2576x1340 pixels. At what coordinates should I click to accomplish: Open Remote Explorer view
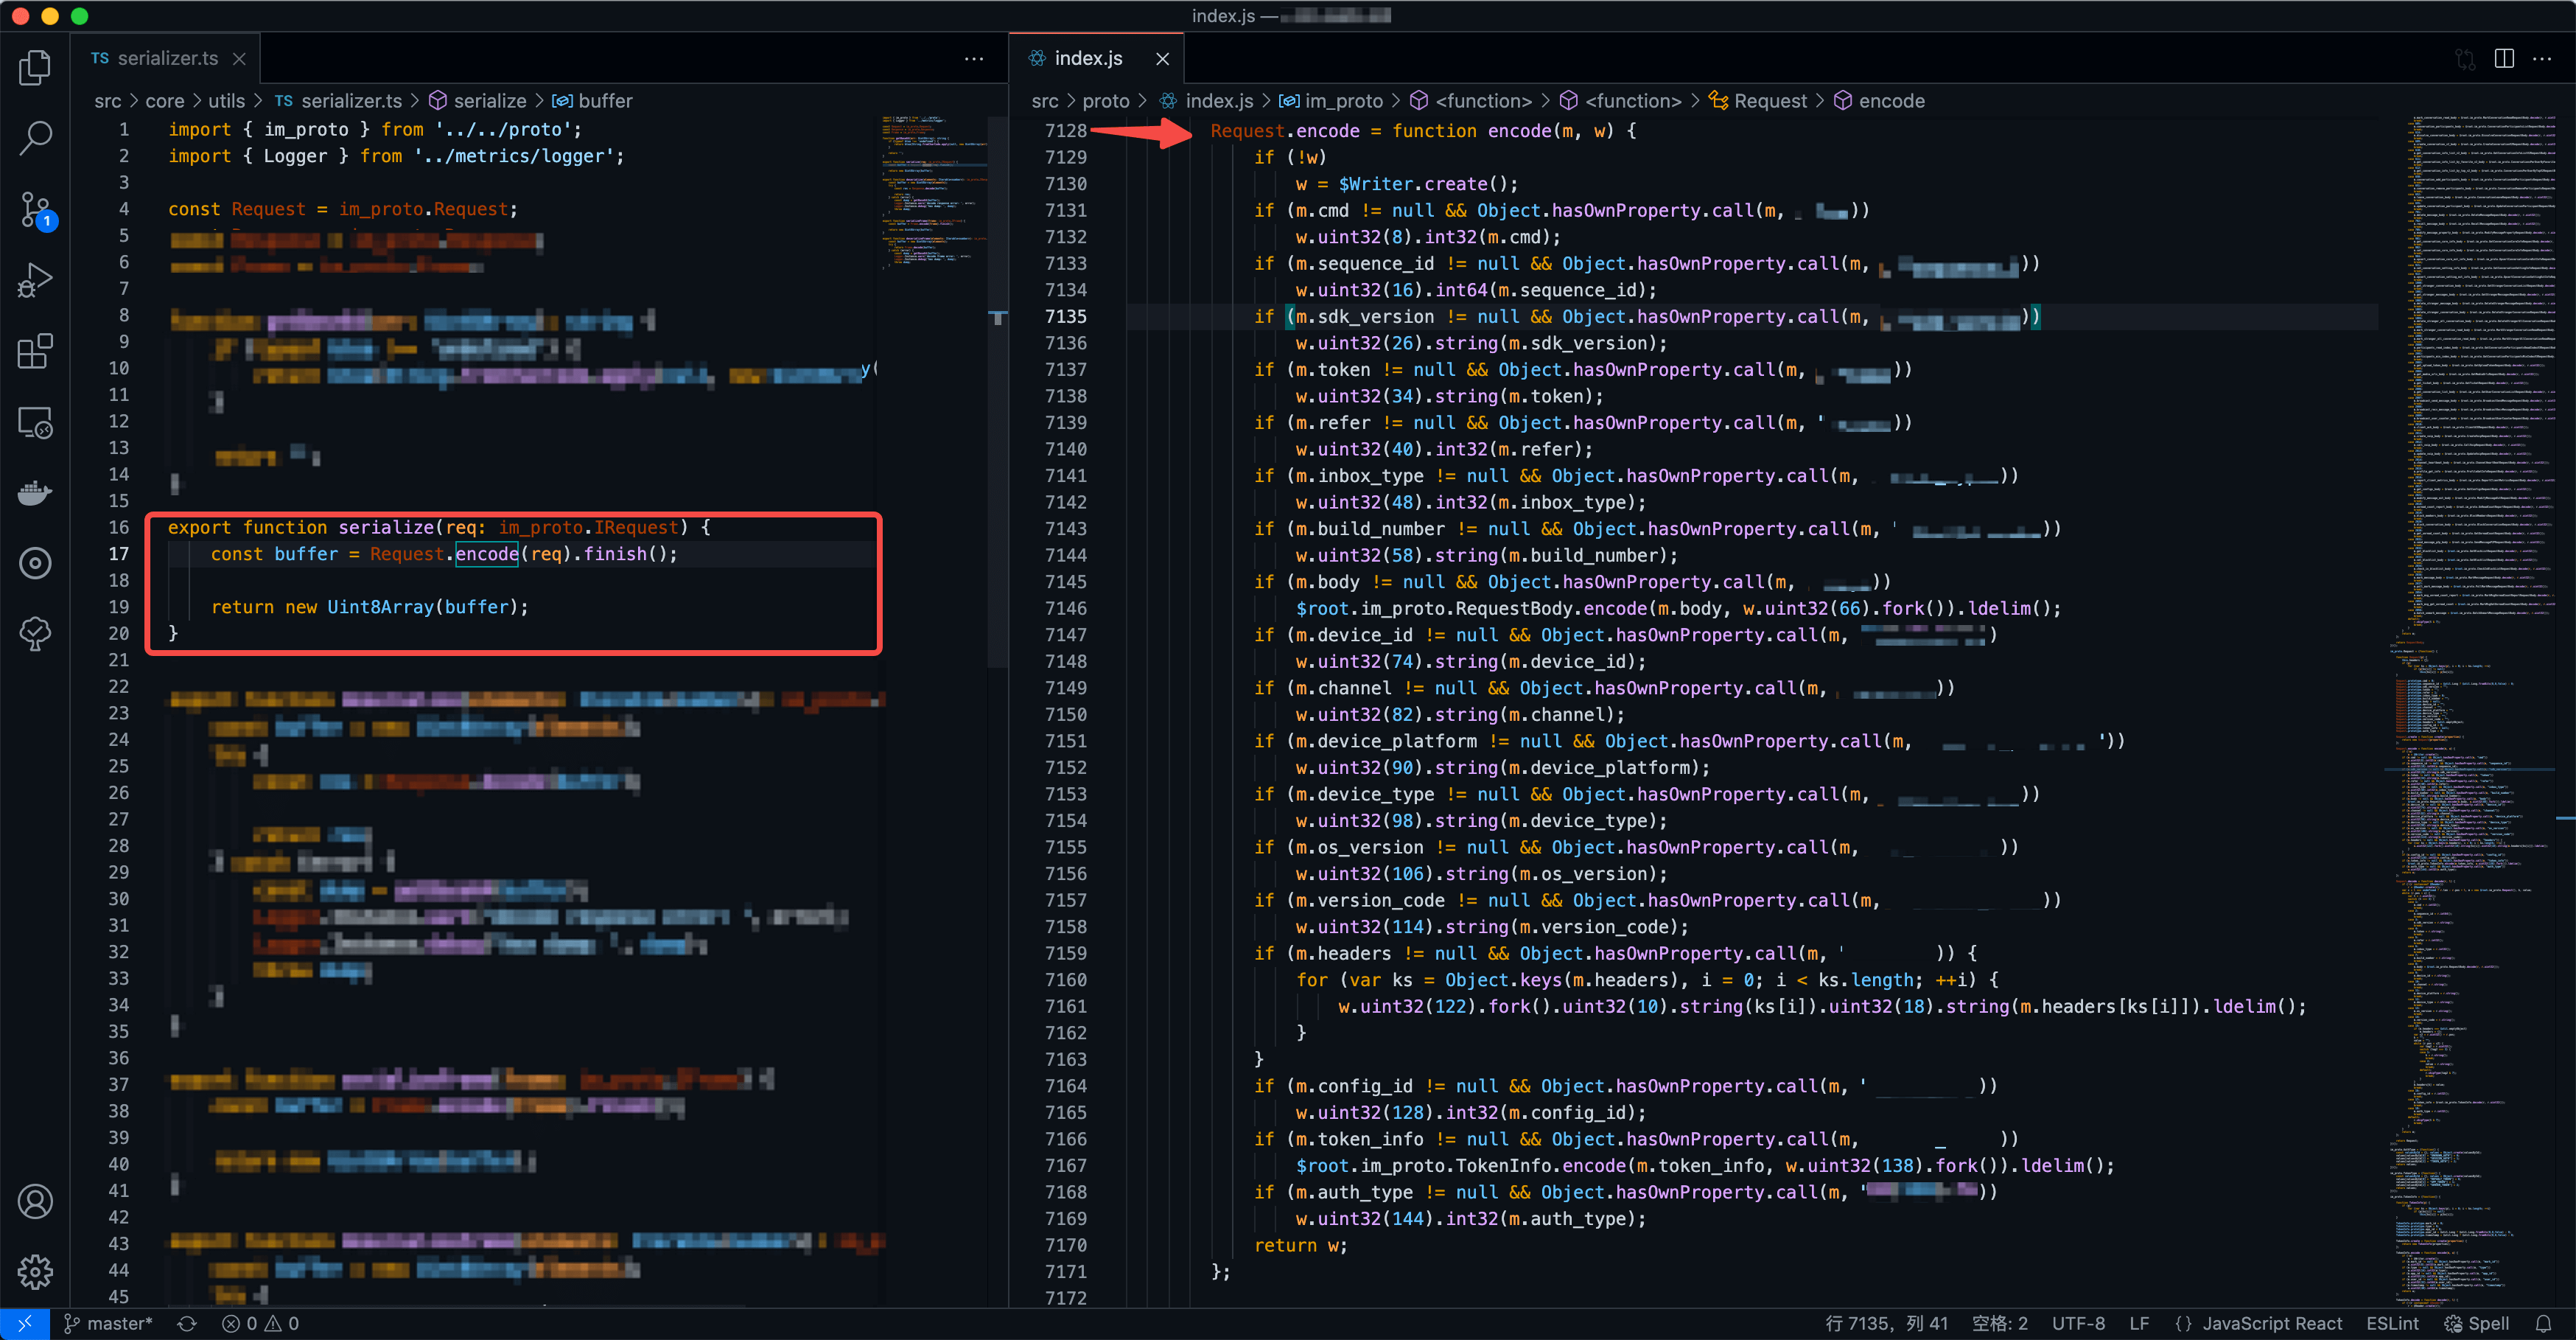35,422
